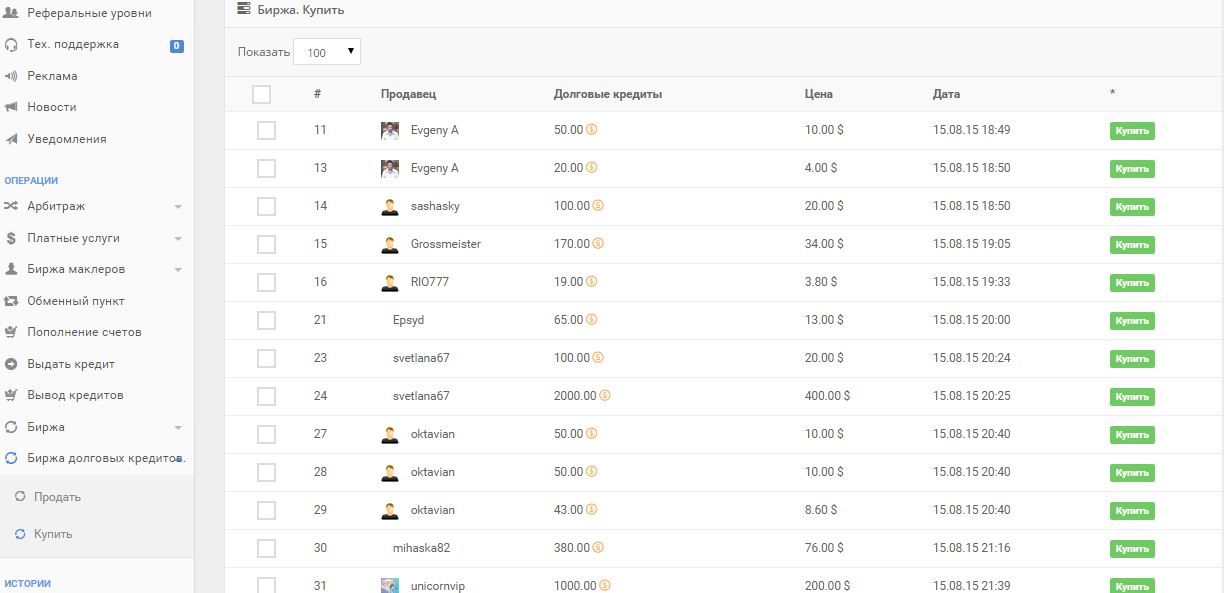Click the coin icon next to 2000.00
Screen dimensions: 1224x593
click(604, 396)
